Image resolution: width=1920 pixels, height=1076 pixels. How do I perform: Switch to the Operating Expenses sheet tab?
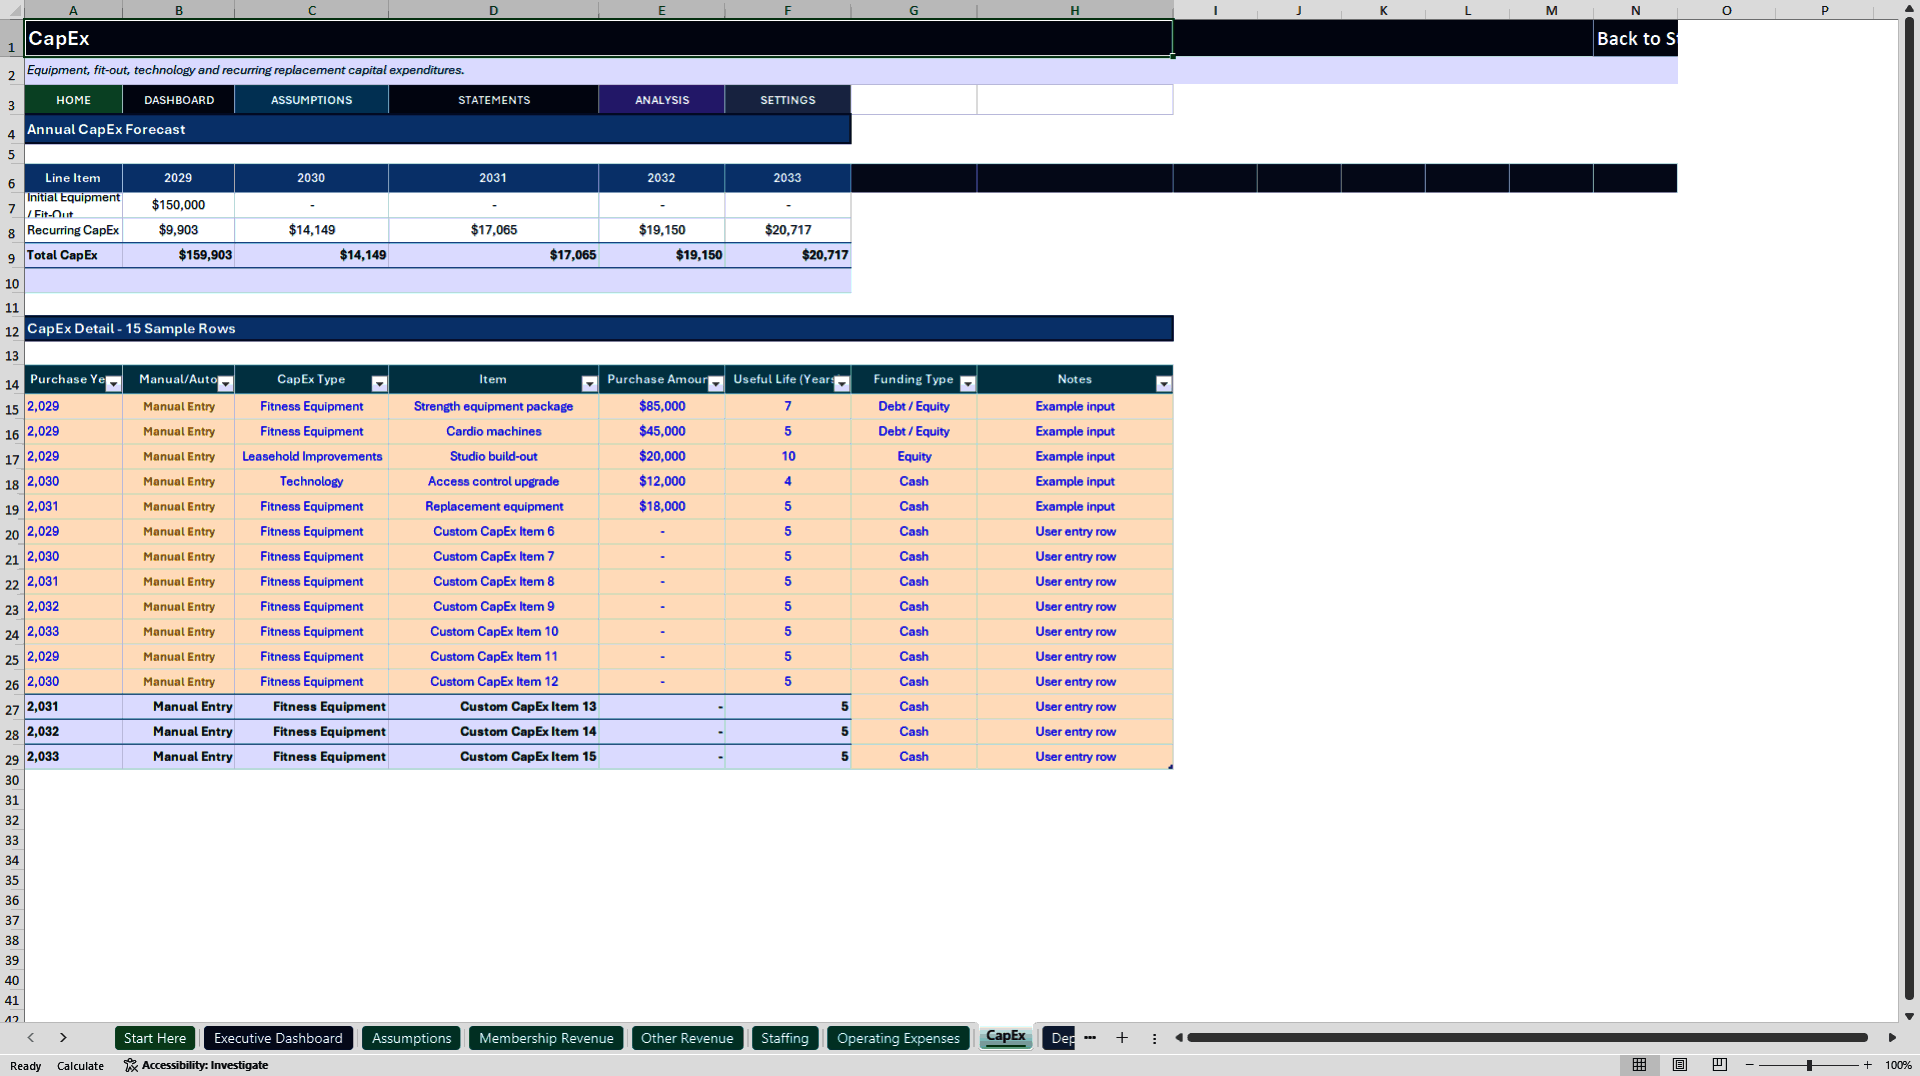(x=898, y=1038)
